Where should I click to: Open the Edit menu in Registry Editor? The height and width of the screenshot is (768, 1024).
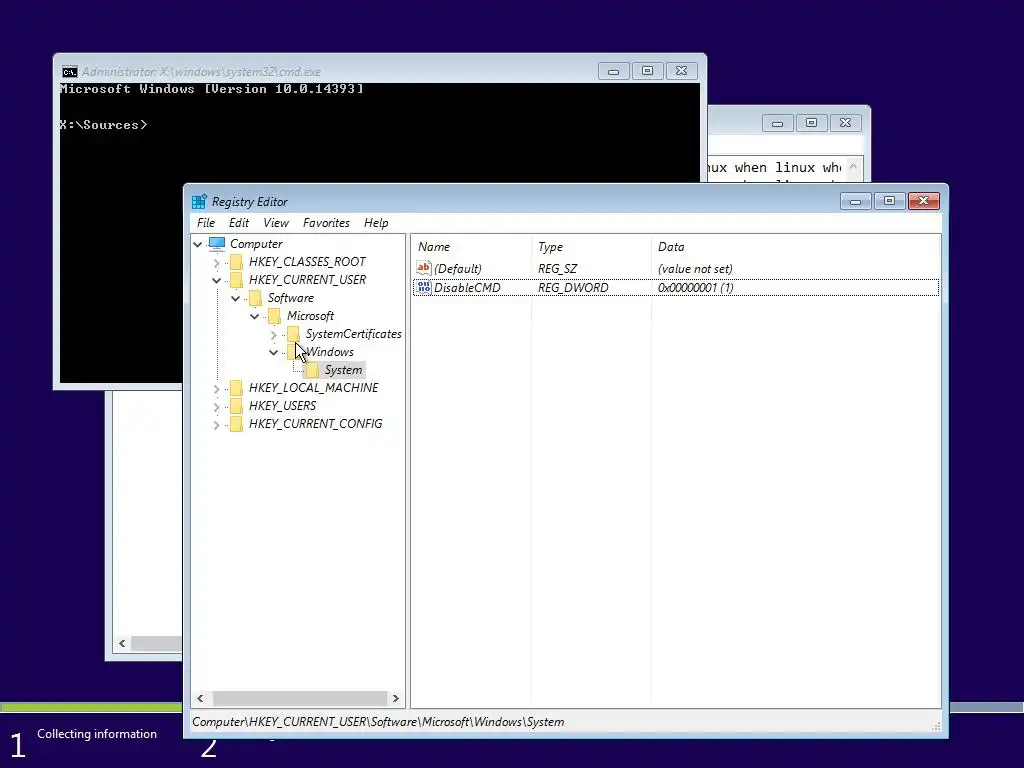click(x=239, y=223)
